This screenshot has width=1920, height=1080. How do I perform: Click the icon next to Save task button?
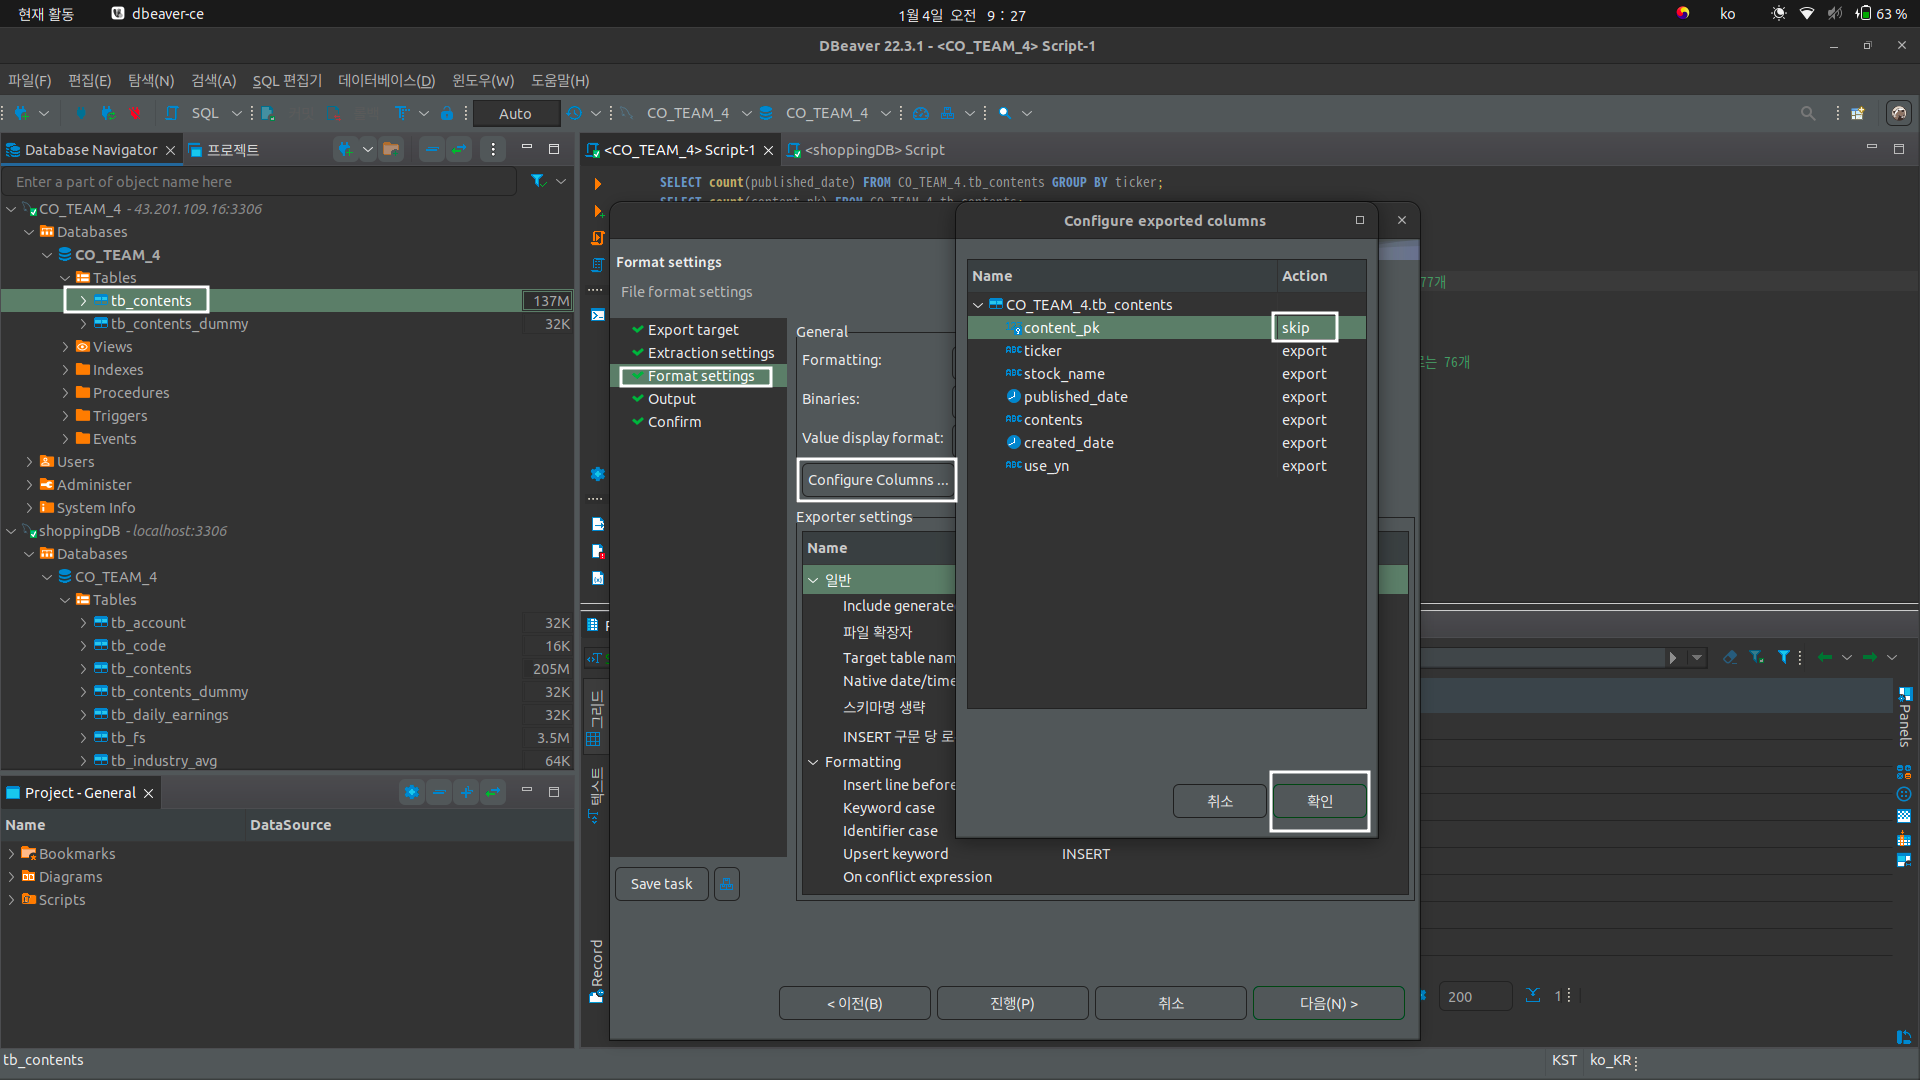coord(727,884)
